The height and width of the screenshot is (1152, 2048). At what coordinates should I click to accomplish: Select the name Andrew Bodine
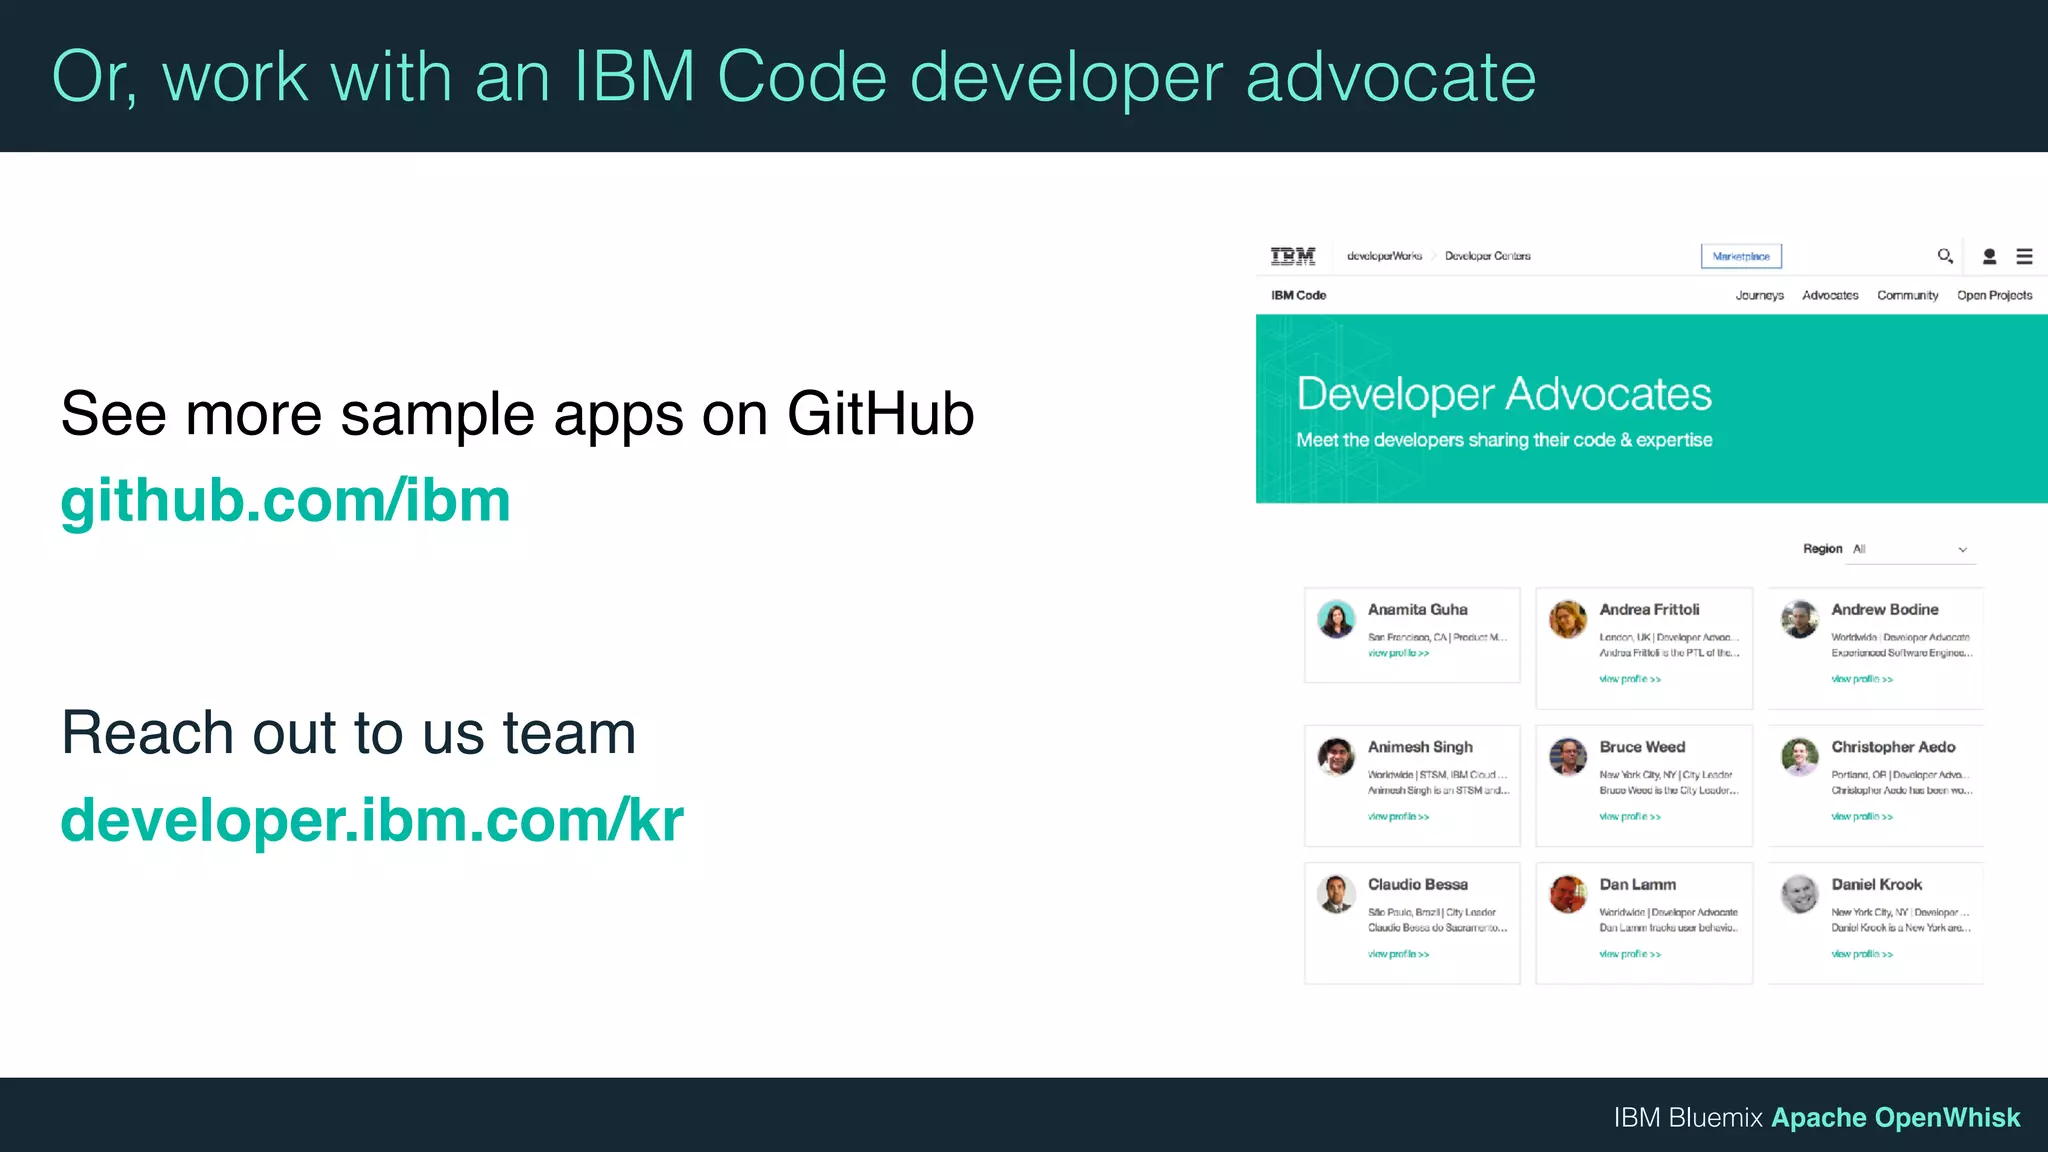click(x=1884, y=609)
